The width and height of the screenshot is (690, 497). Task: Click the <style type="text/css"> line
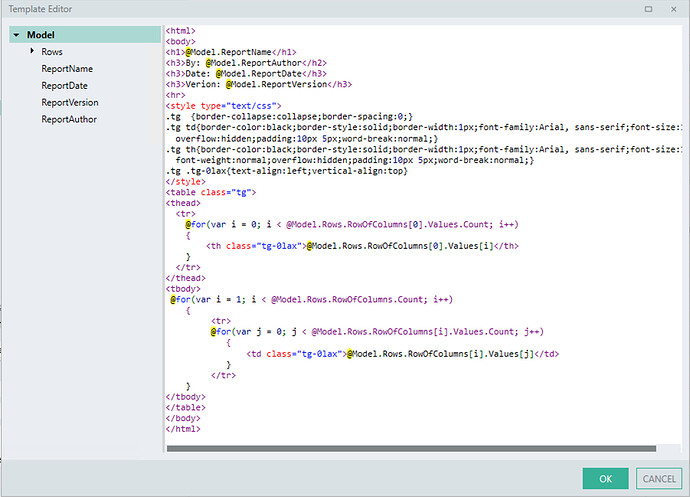(x=224, y=106)
